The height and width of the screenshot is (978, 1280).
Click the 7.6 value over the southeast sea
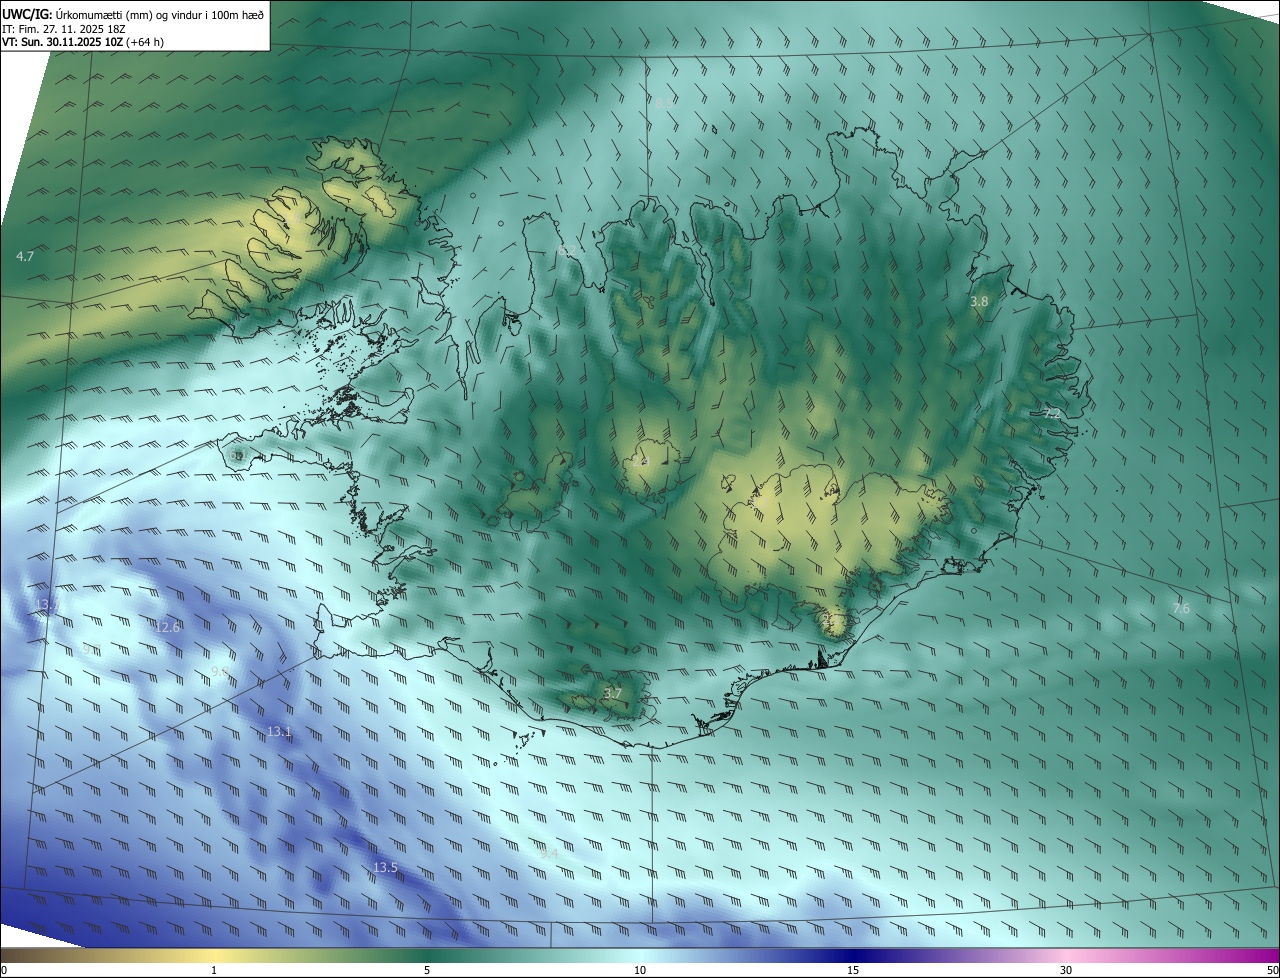[x=1181, y=608]
